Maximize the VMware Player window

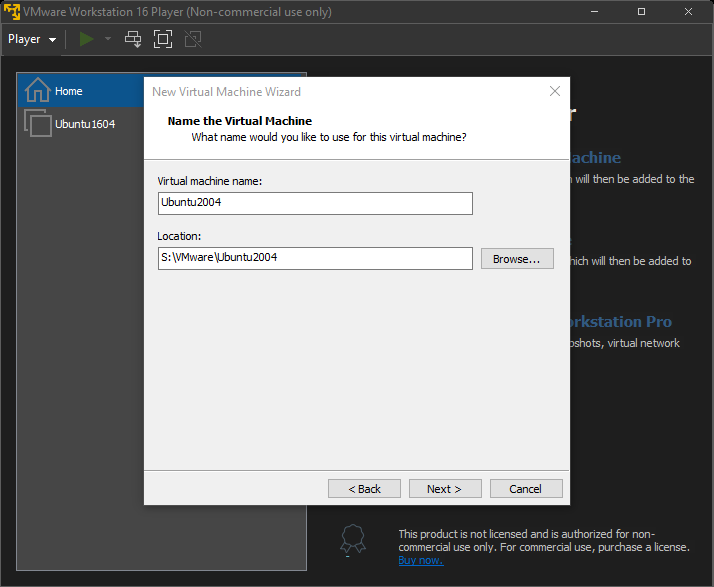coord(641,11)
